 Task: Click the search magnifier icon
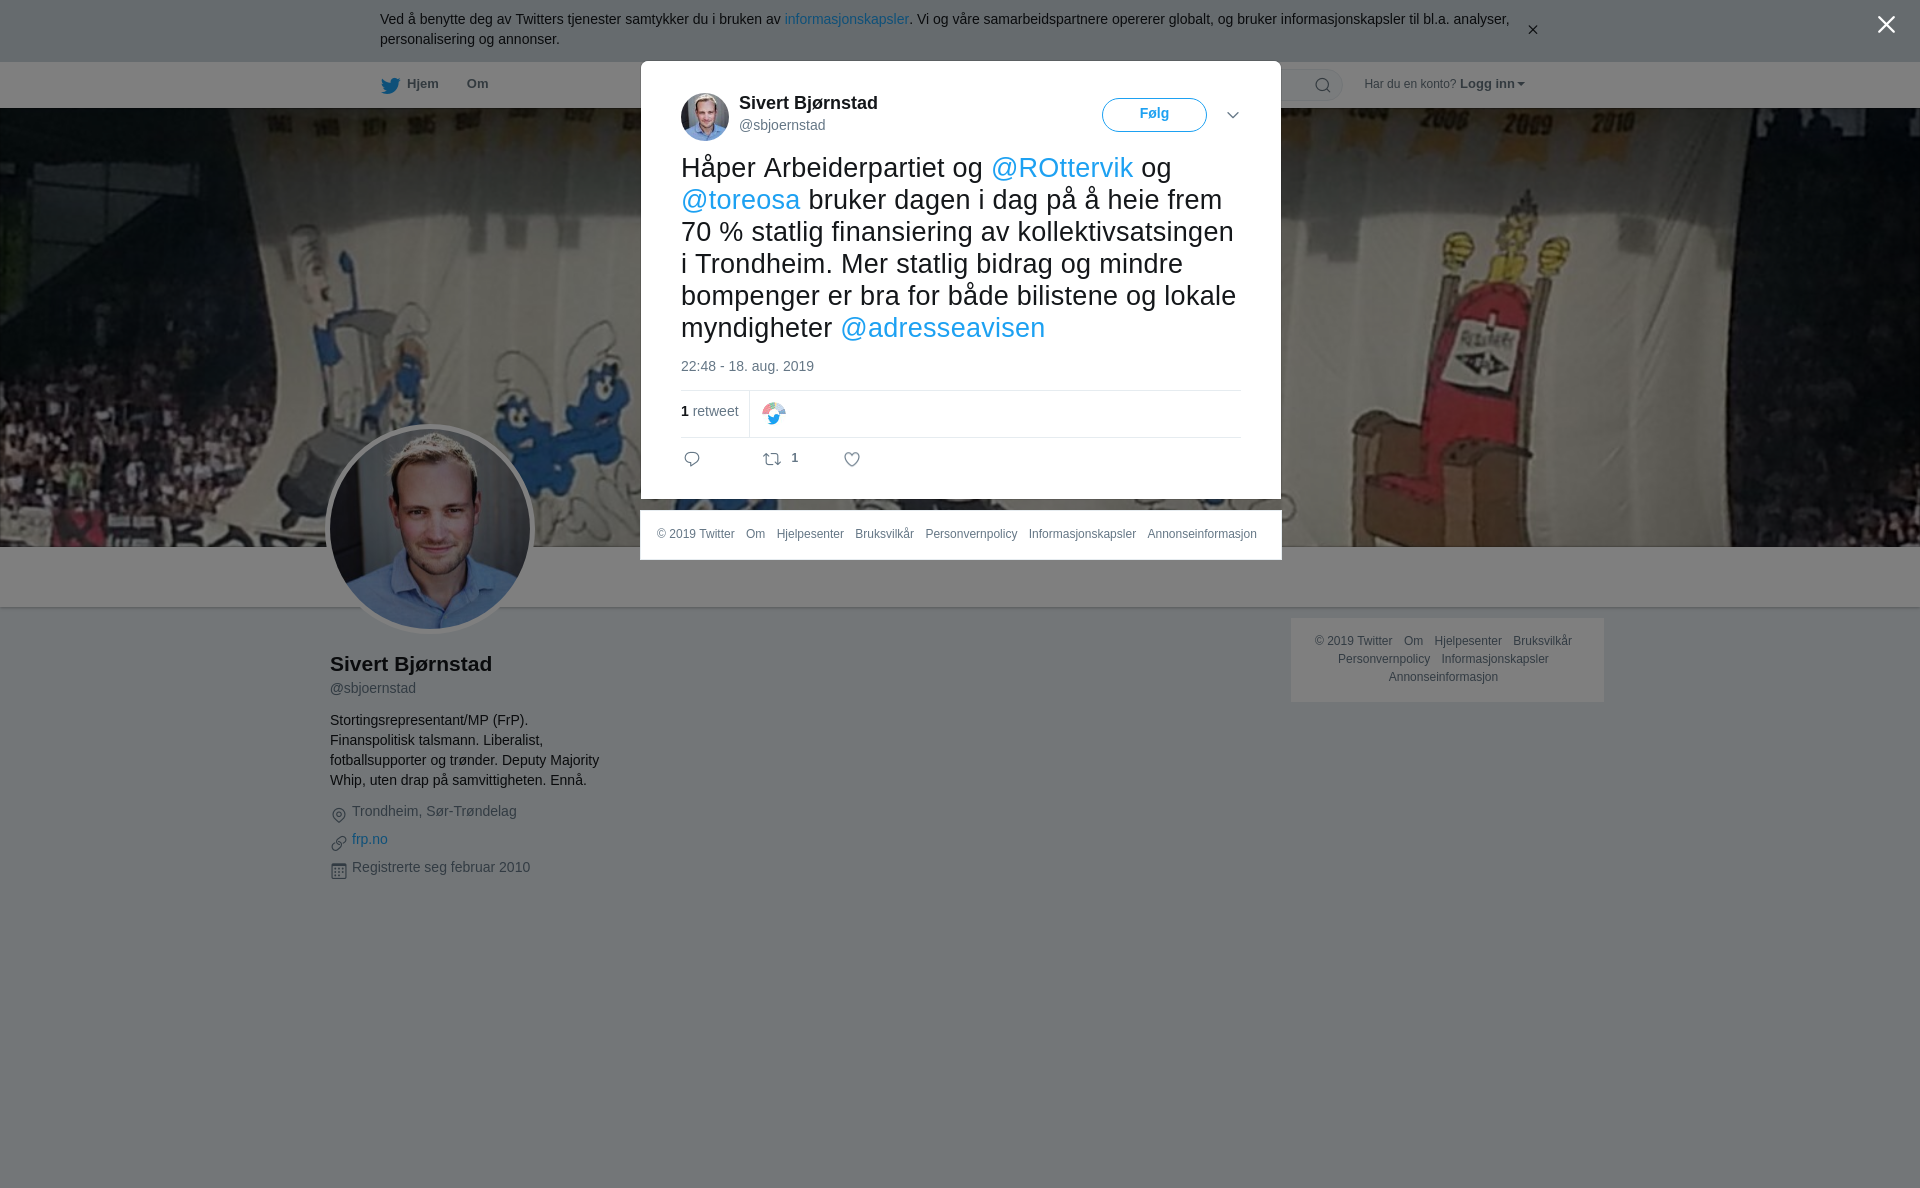(x=1323, y=85)
